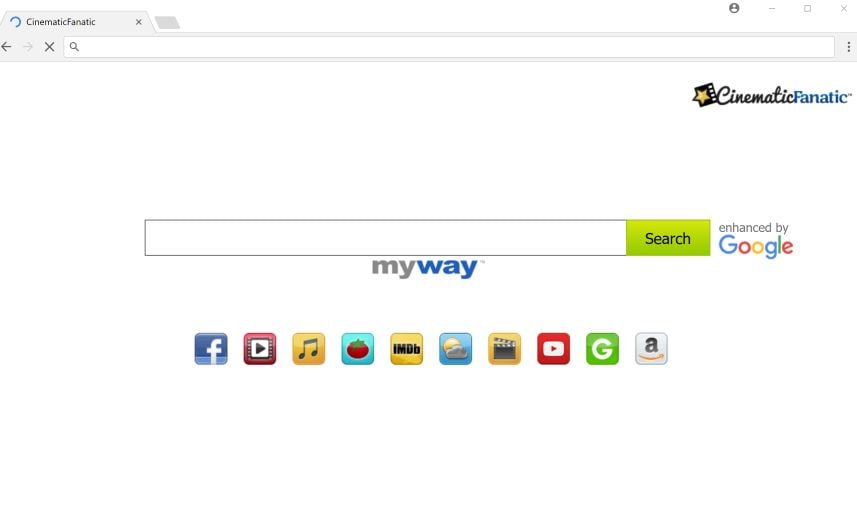Open the Amazon shortcut icon
The height and width of the screenshot is (514, 857).
(x=651, y=348)
